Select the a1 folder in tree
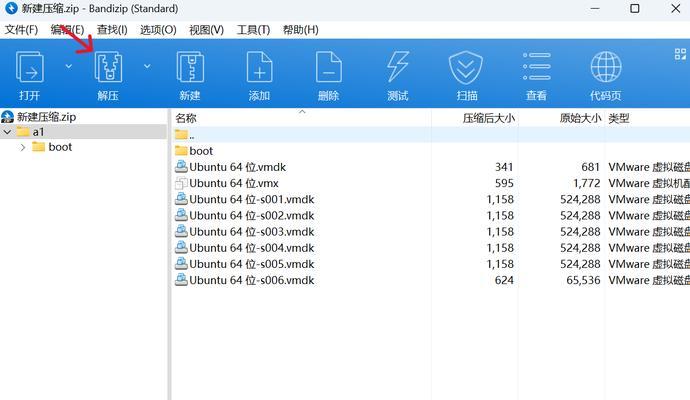The width and height of the screenshot is (690, 400). [38, 132]
